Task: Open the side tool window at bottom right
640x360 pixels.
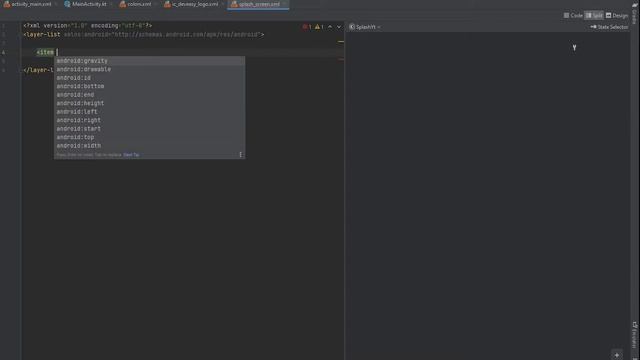Action: [x=635, y=334]
